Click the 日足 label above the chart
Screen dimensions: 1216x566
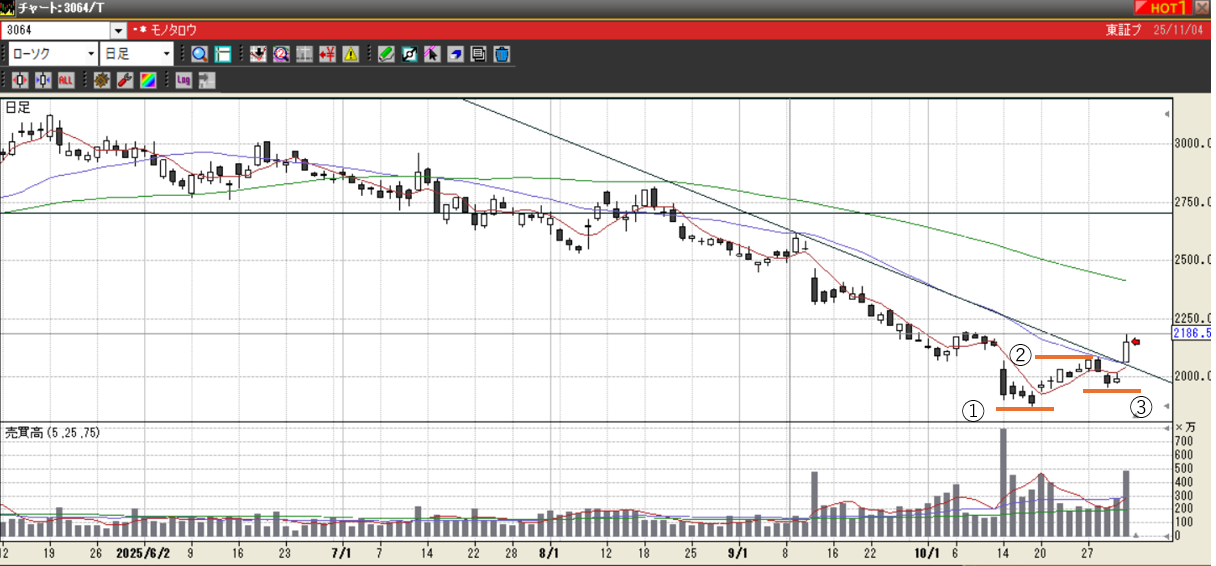[17, 107]
